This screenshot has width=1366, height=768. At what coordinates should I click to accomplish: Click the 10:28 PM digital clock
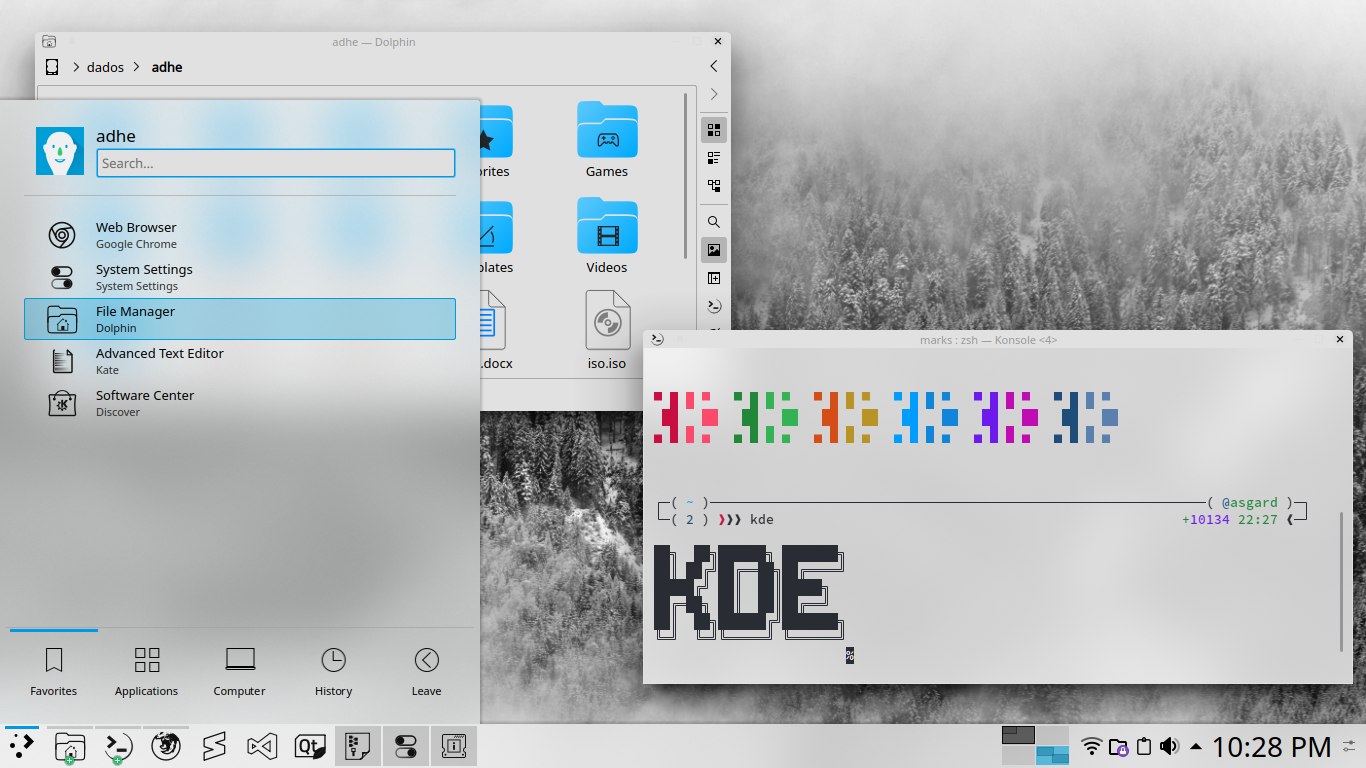1271,747
